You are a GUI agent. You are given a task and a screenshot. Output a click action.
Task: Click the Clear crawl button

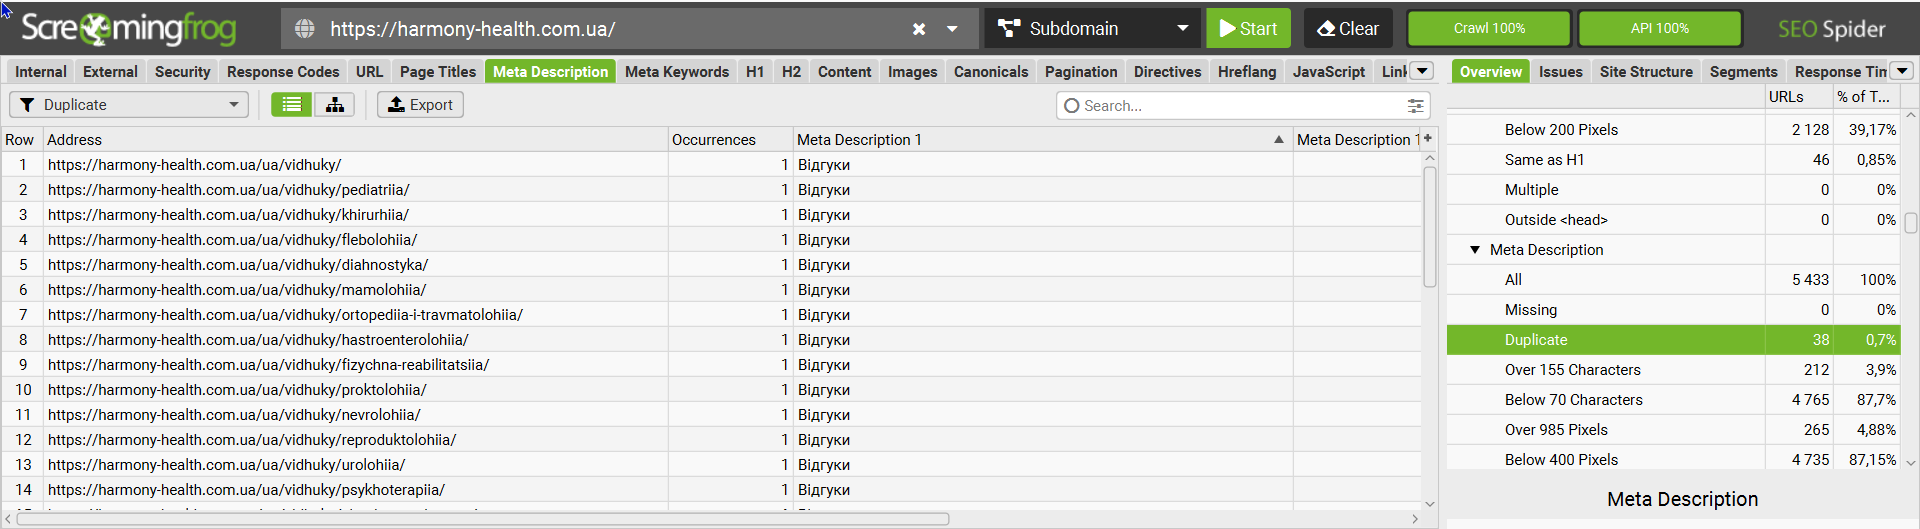[x=1348, y=29]
